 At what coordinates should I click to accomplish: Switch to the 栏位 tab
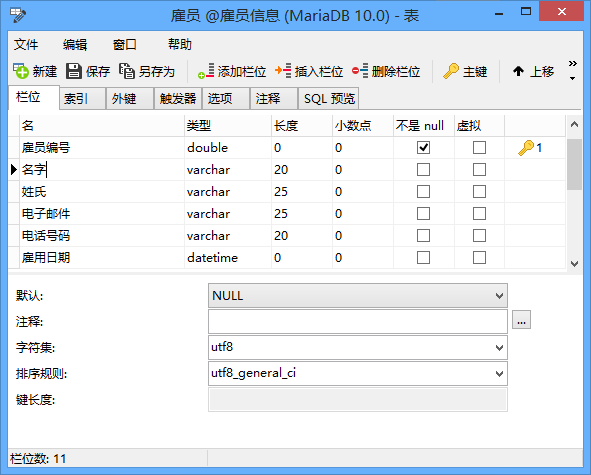pyautogui.click(x=34, y=97)
